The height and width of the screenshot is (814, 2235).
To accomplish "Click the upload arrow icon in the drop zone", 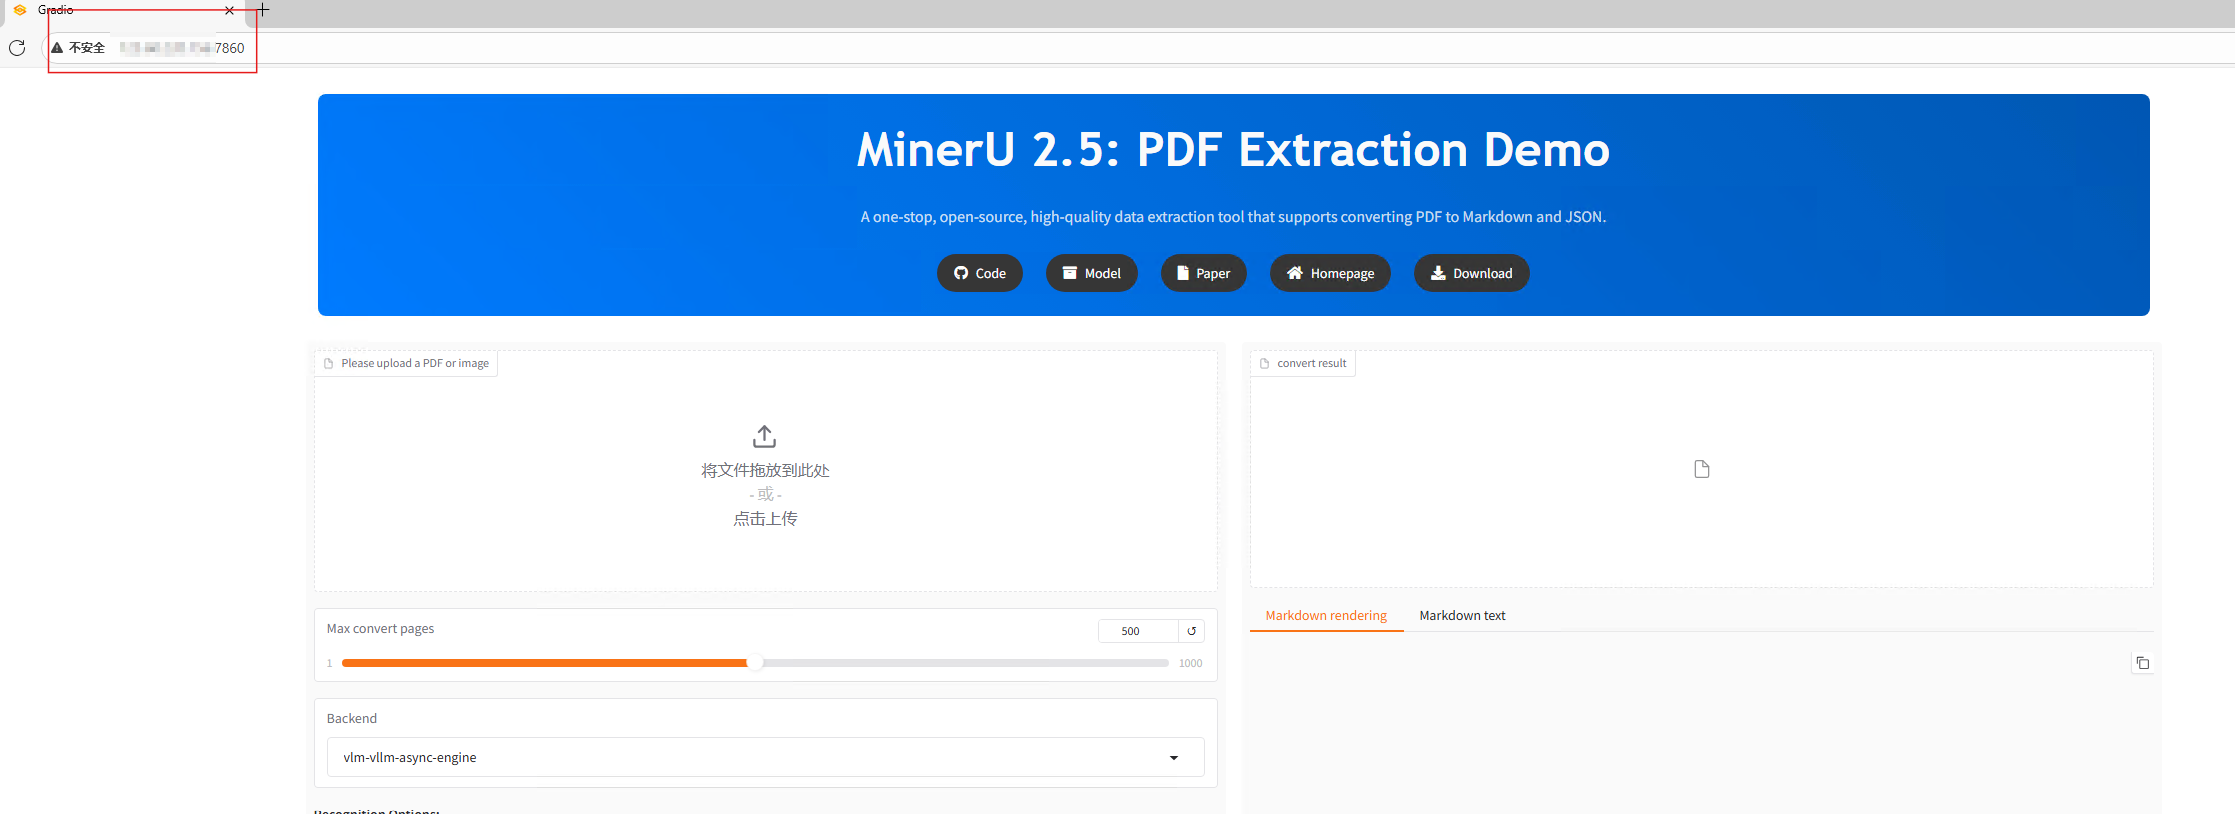I will coord(765,437).
